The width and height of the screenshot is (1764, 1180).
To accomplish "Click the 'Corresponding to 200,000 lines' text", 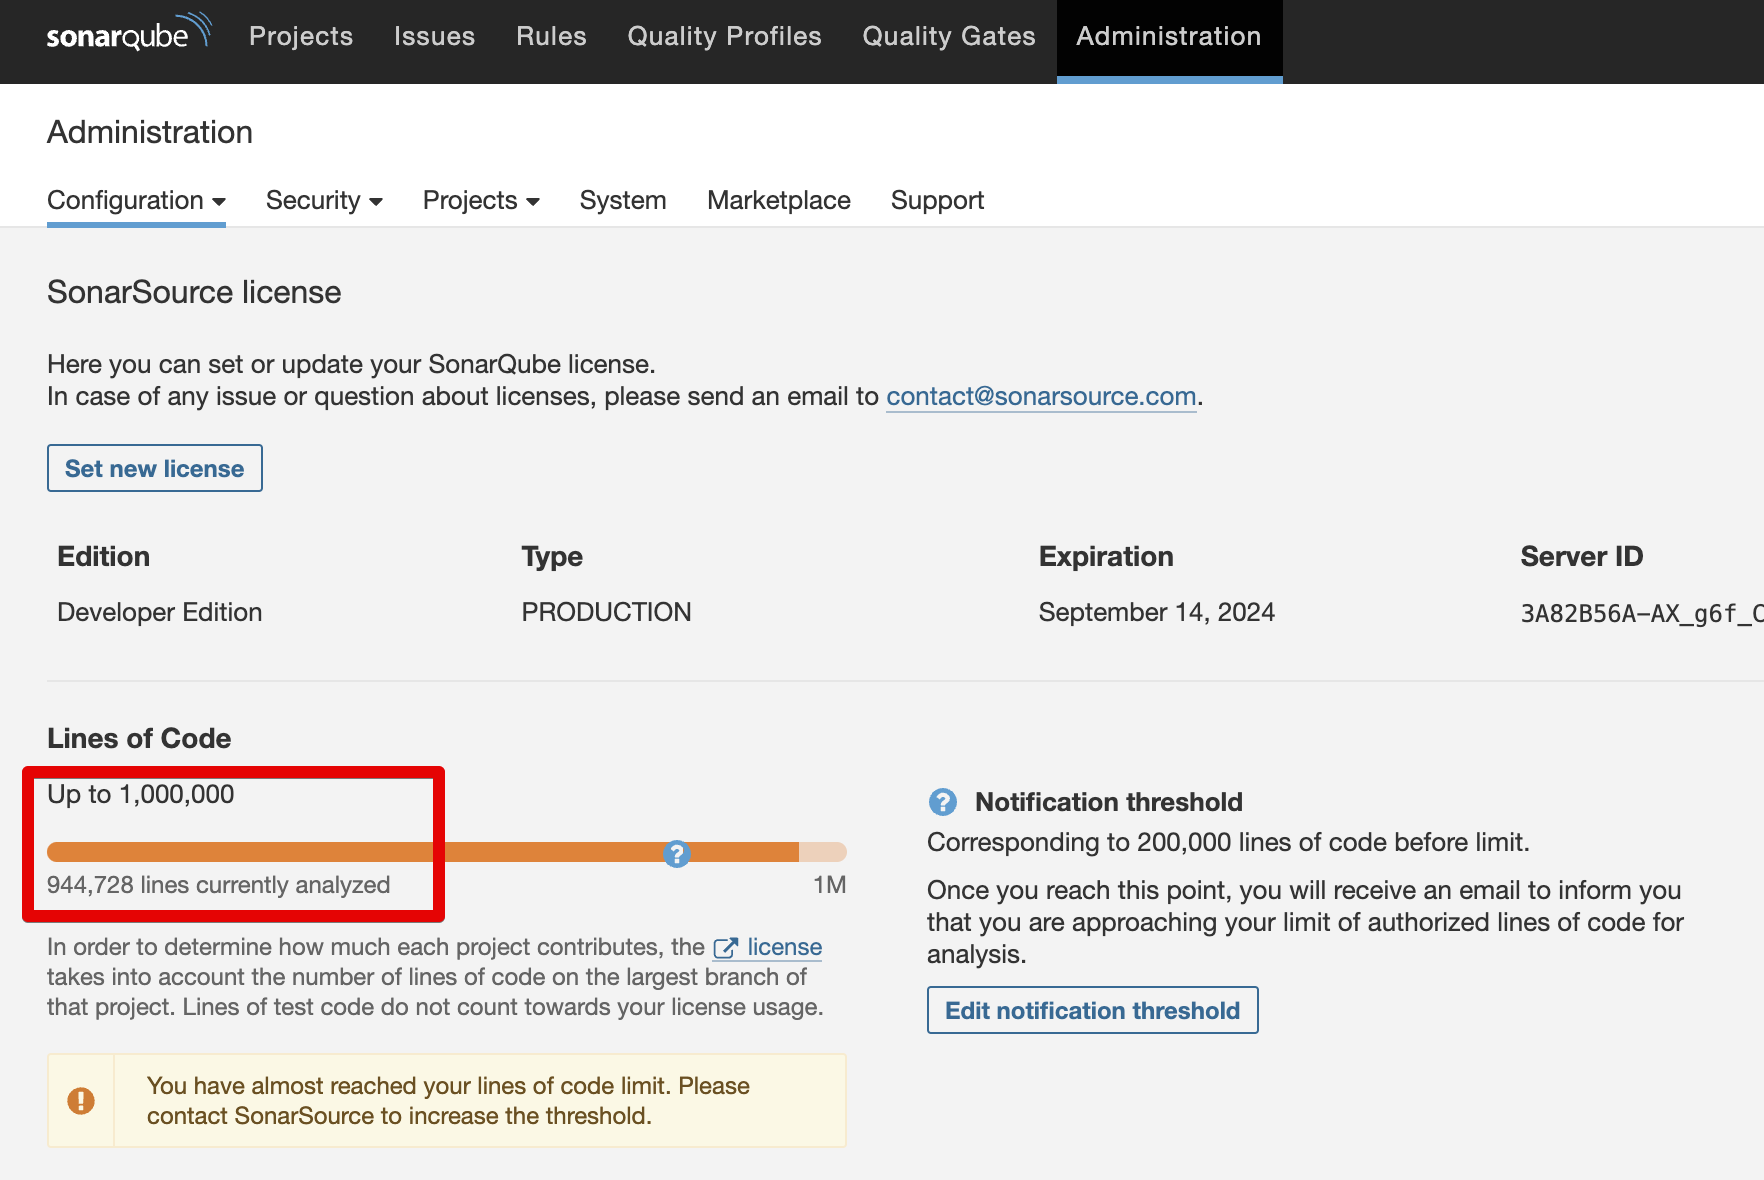I will [1228, 842].
